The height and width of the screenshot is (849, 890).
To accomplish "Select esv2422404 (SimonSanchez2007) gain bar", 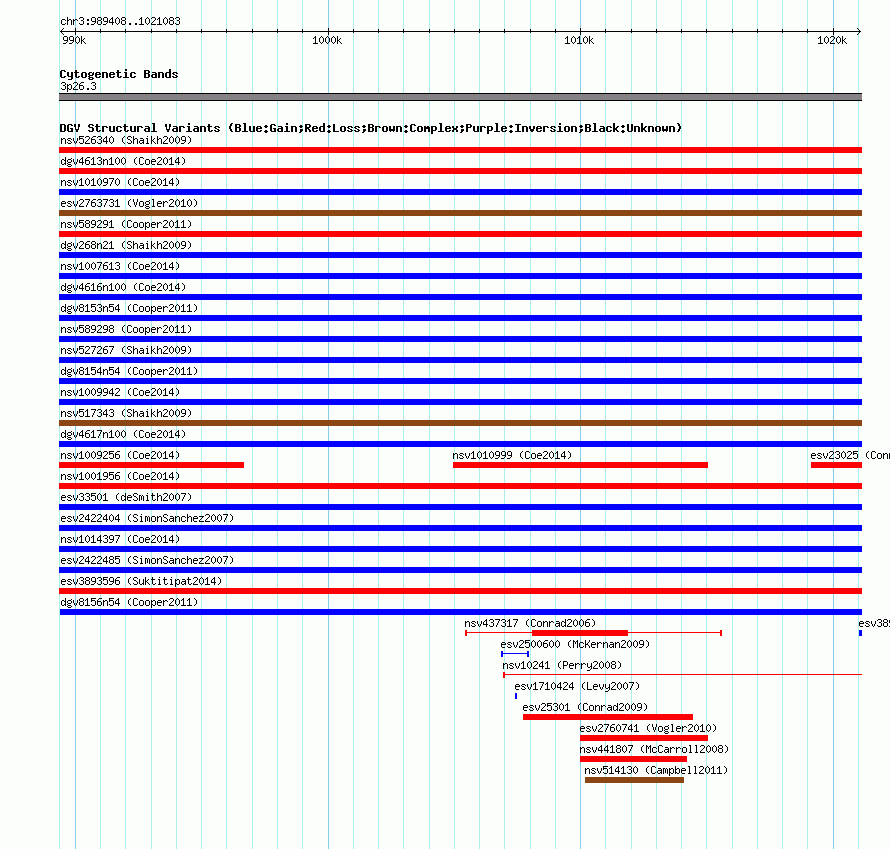I will coord(460,528).
